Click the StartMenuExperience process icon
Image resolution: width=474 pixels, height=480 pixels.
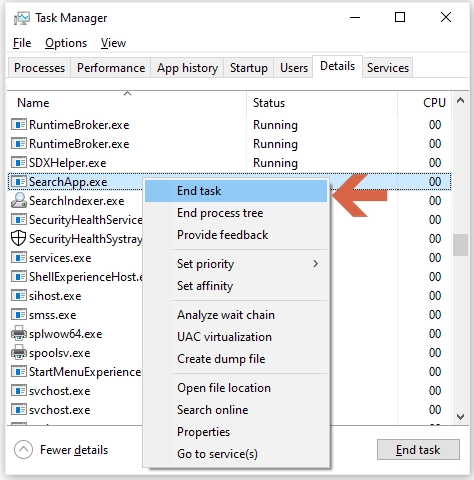pos(19,372)
